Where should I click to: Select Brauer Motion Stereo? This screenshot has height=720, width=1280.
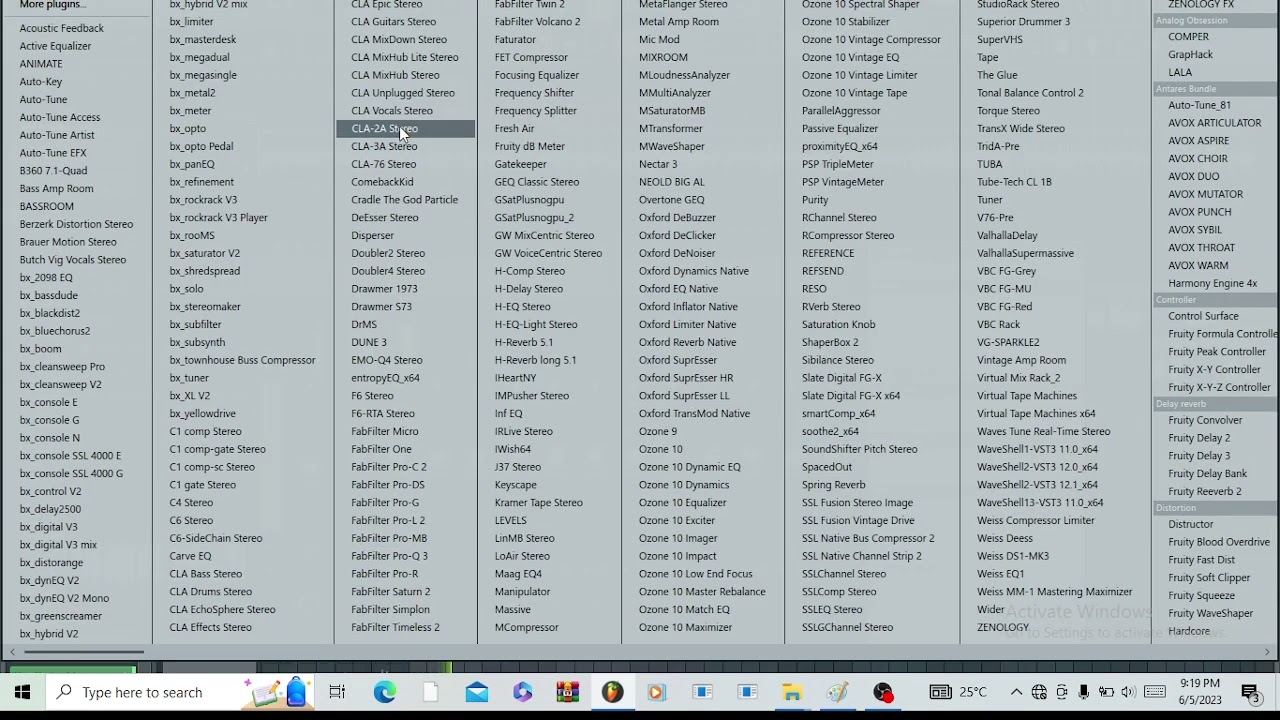[68, 242]
